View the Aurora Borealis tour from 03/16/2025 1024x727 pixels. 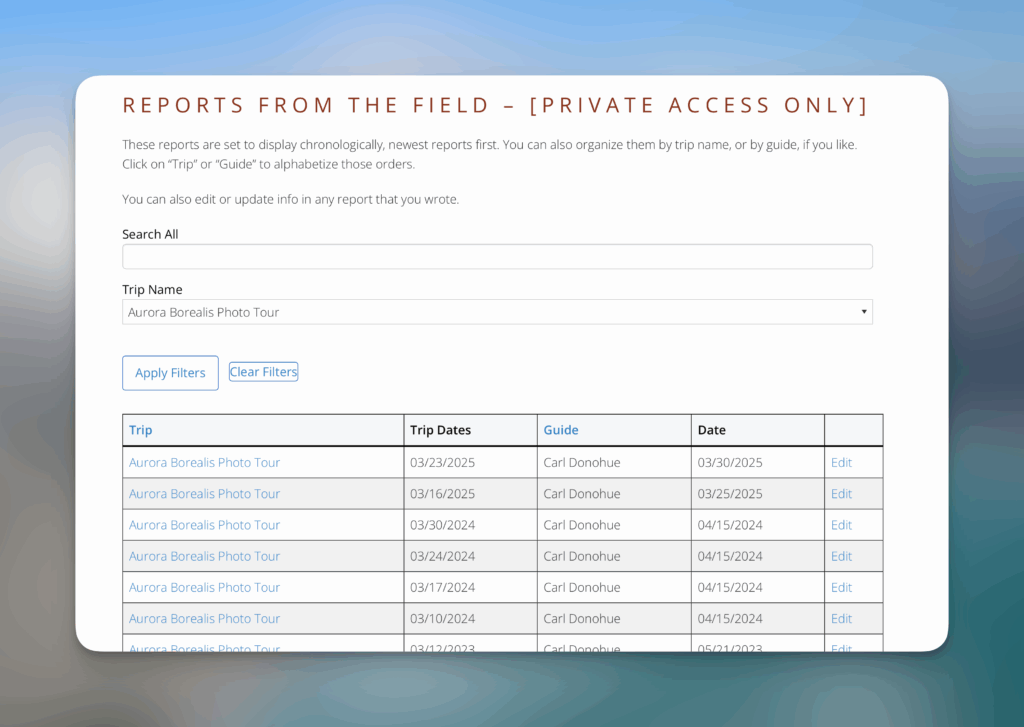204,493
